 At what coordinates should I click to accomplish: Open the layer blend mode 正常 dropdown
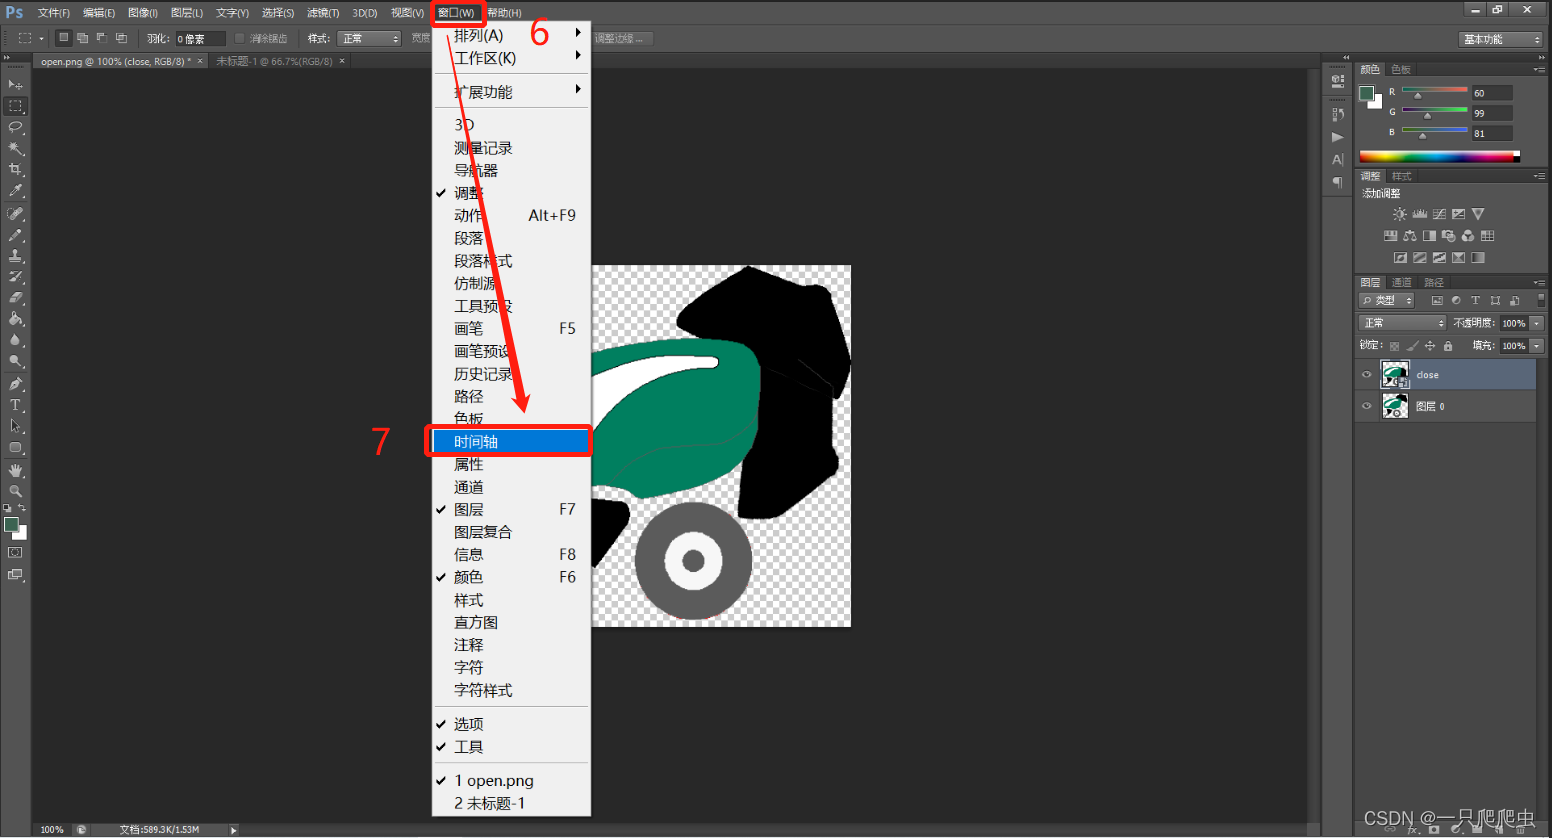click(x=1402, y=323)
